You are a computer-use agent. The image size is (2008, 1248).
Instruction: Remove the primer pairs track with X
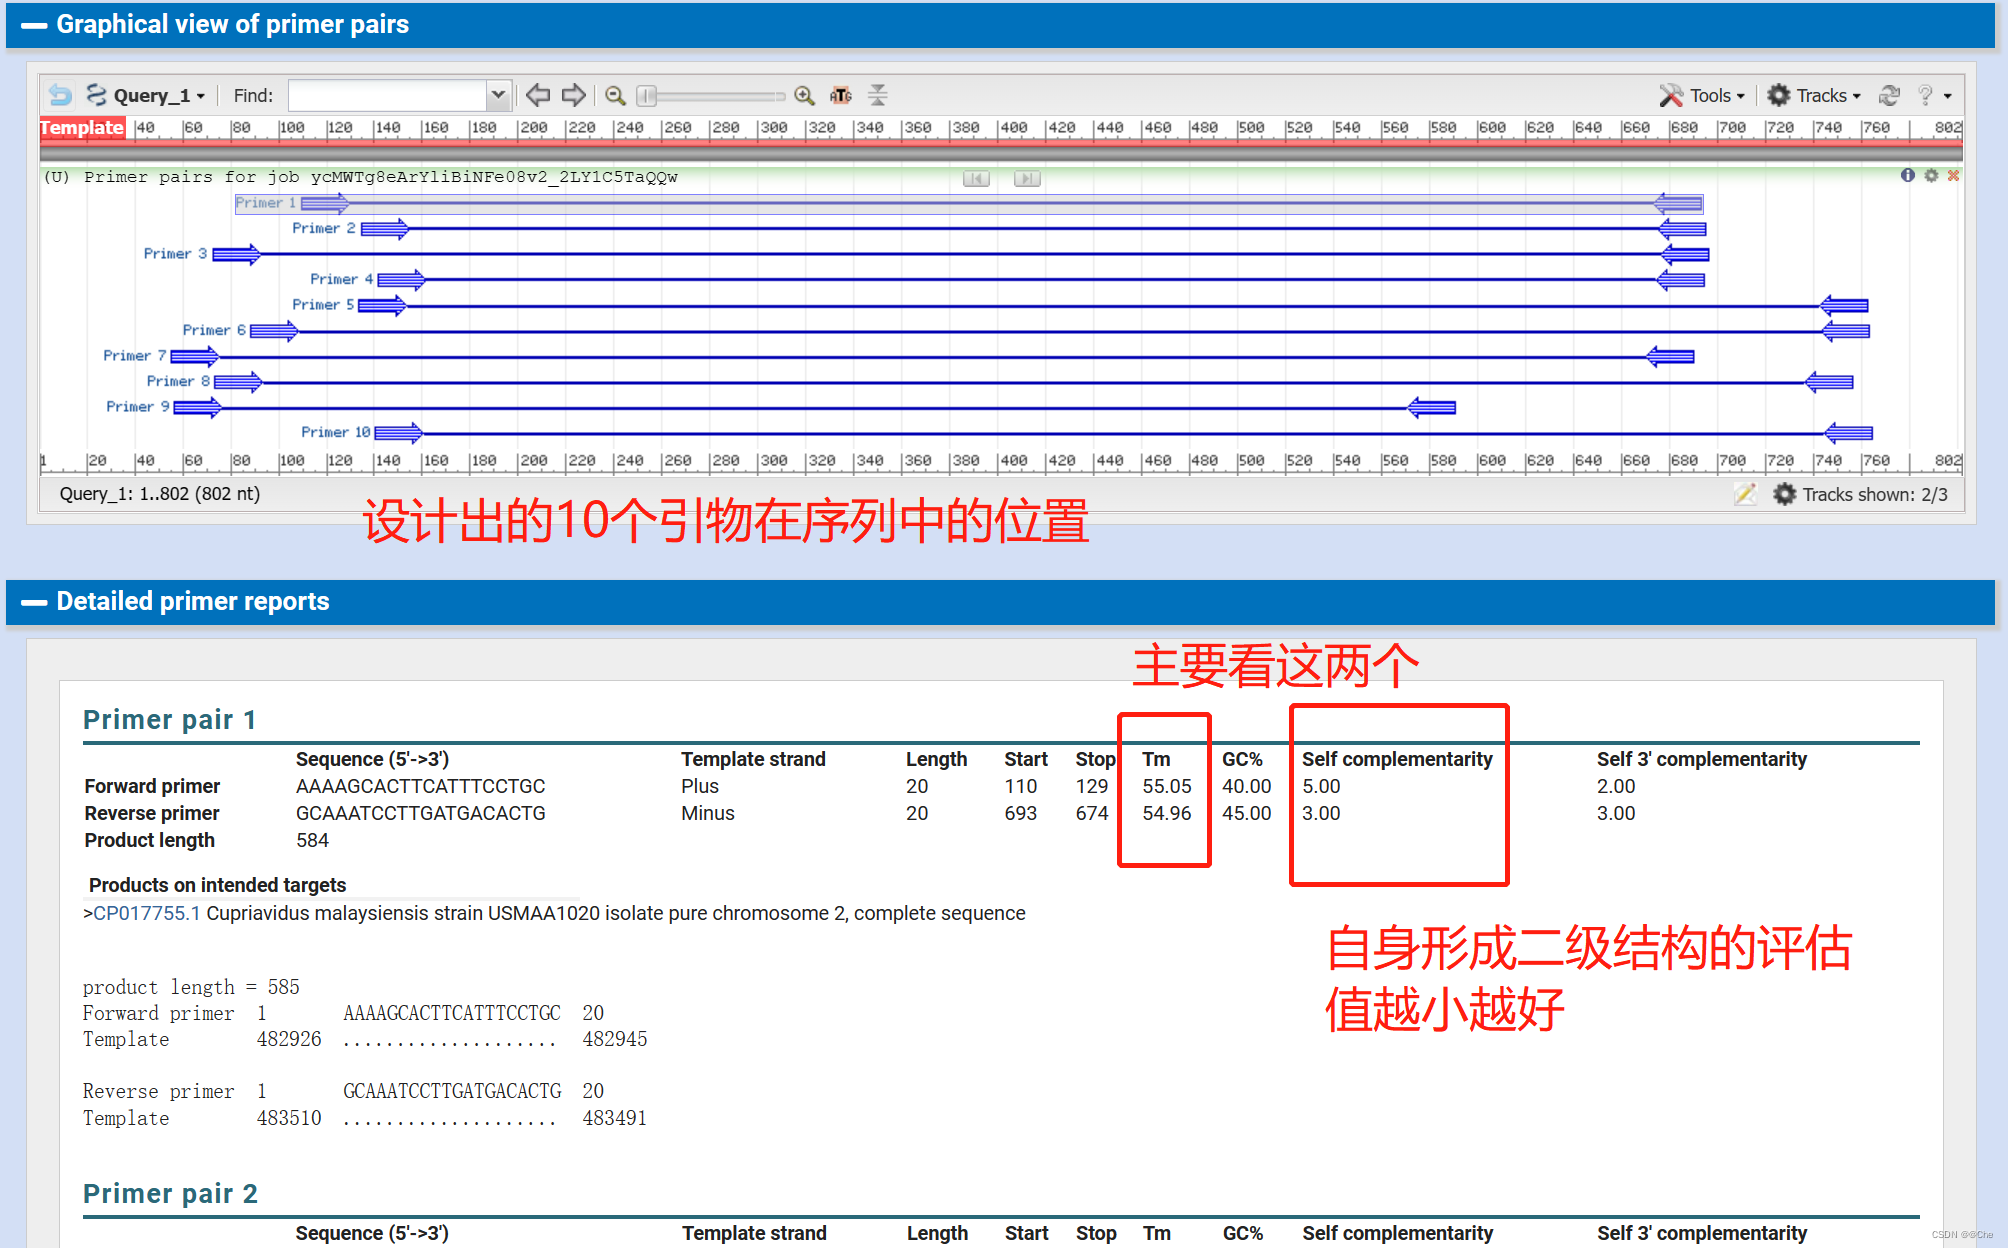click(x=1953, y=175)
